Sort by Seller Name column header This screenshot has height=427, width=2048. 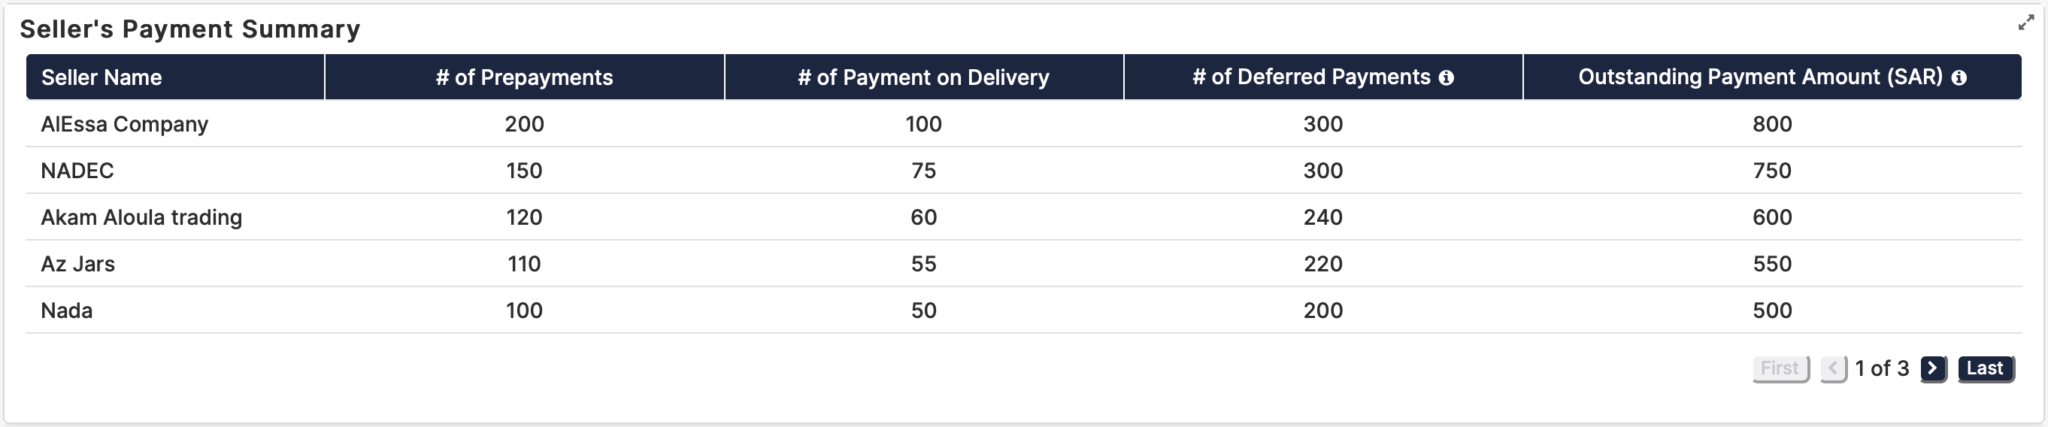(101, 78)
